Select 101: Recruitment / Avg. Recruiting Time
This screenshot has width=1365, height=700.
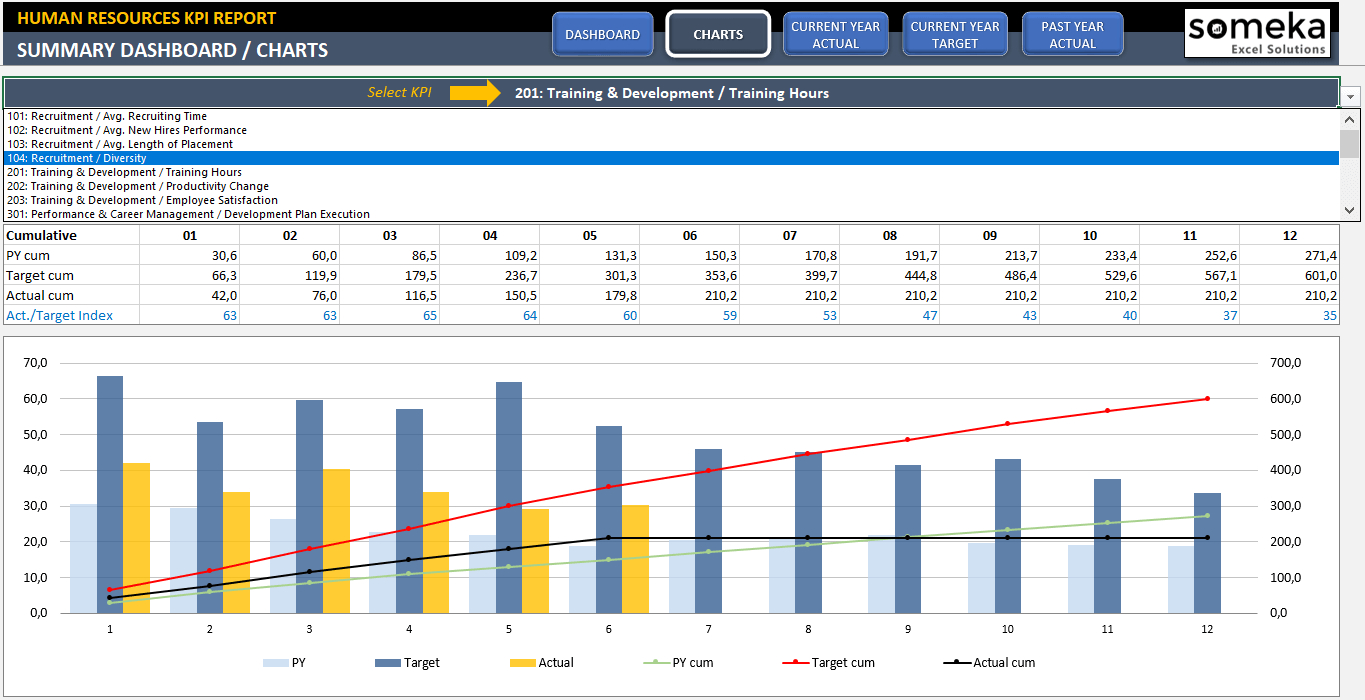(119, 116)
